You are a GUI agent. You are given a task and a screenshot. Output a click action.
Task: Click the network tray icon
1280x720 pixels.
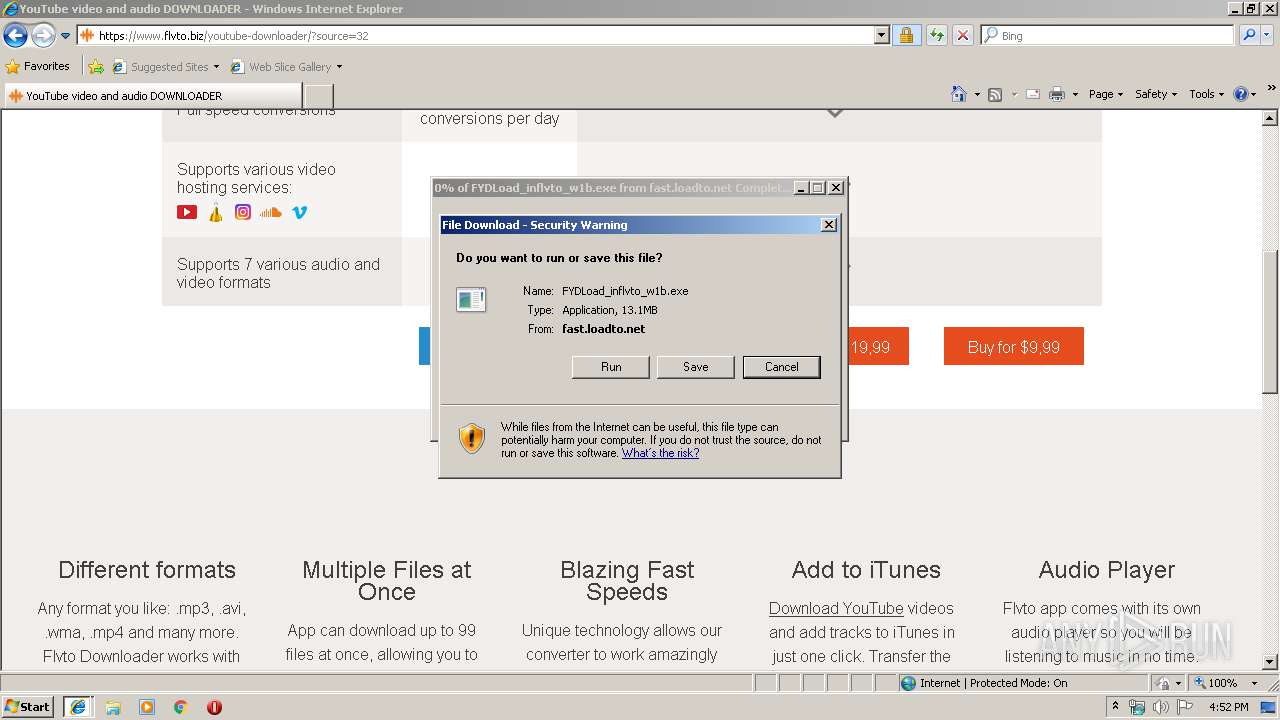tap(1137, 707)
